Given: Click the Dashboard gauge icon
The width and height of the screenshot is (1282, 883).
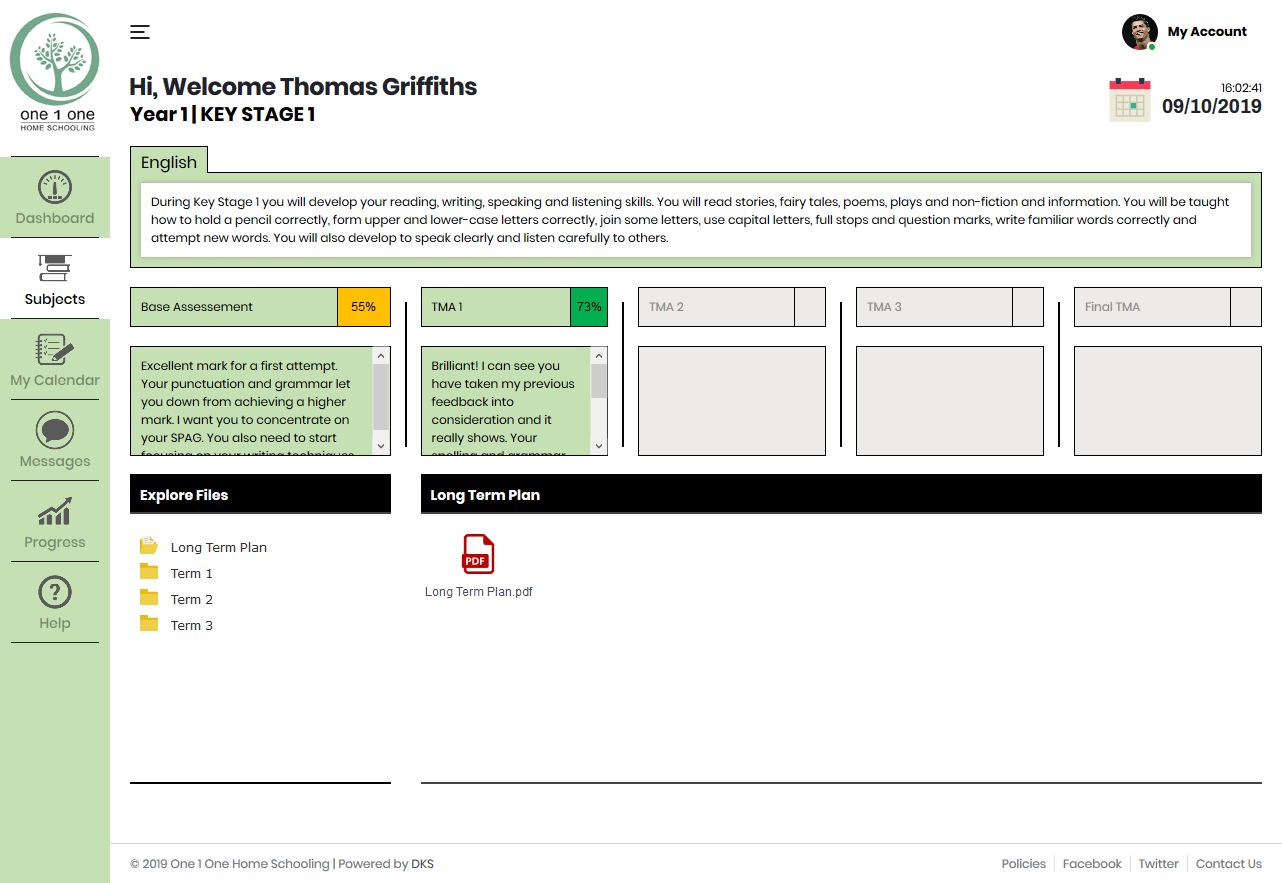Looking at the screenshot, I should 55,188.
